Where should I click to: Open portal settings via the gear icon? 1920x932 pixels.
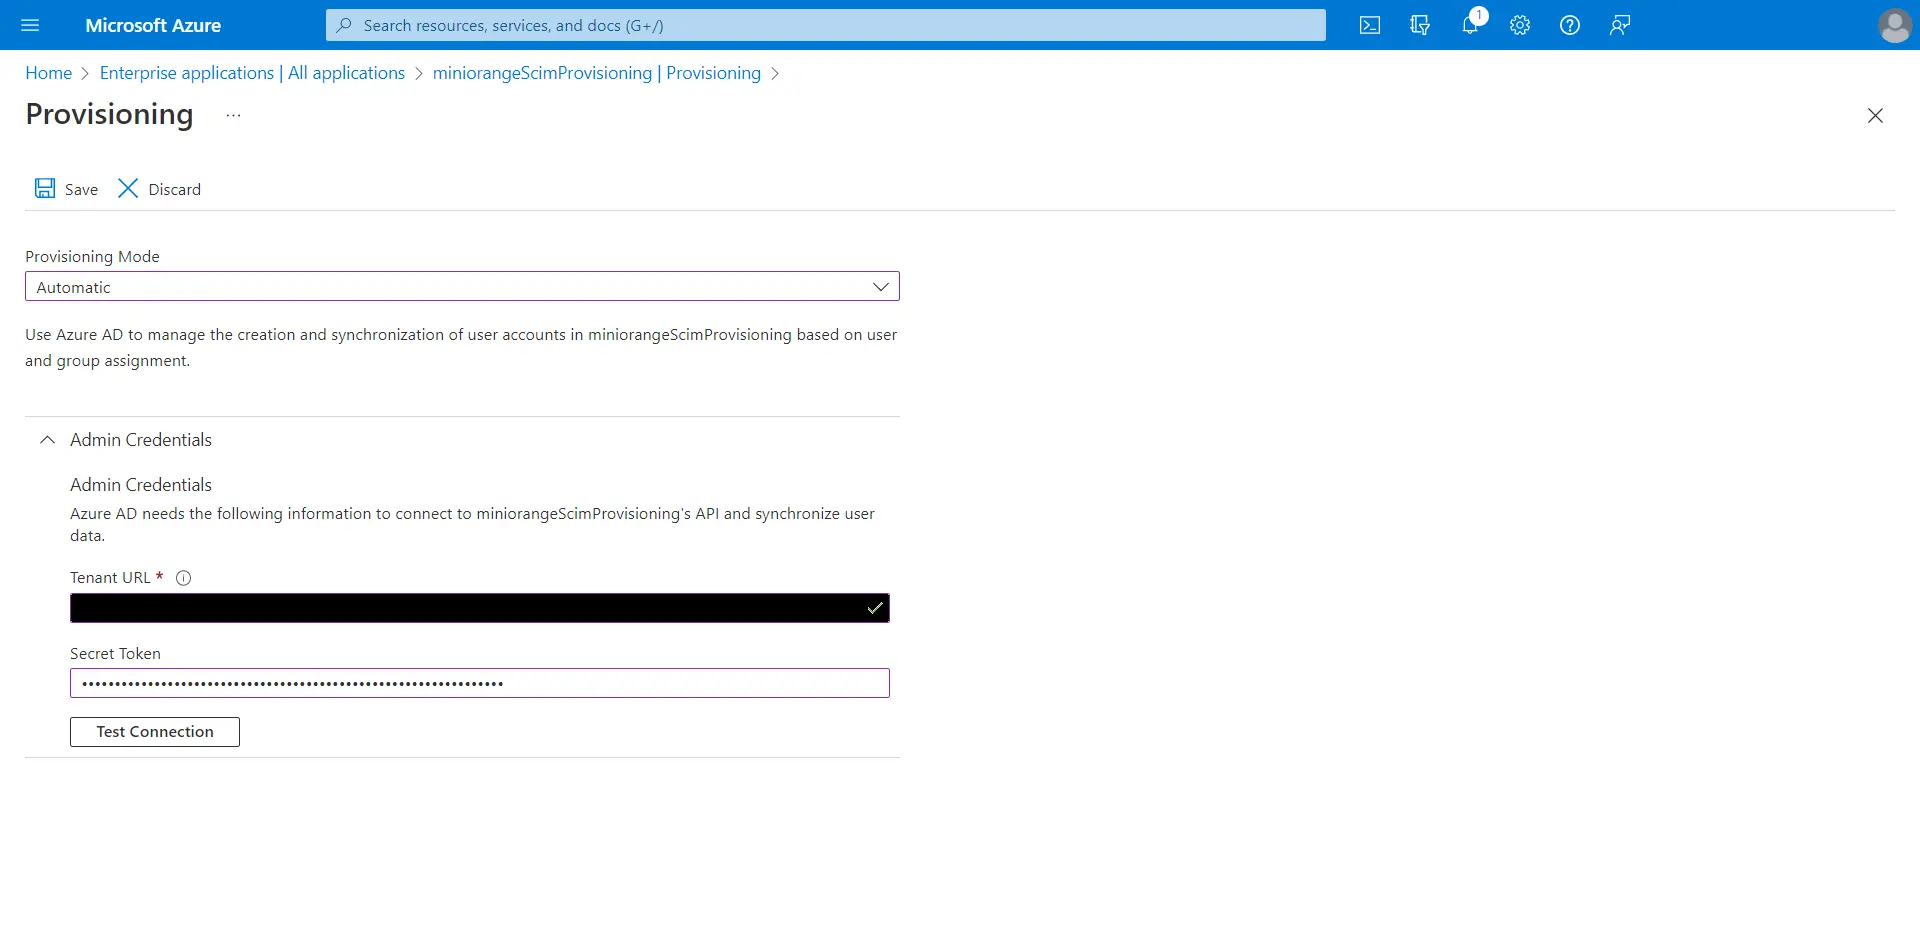point(1519,25)
